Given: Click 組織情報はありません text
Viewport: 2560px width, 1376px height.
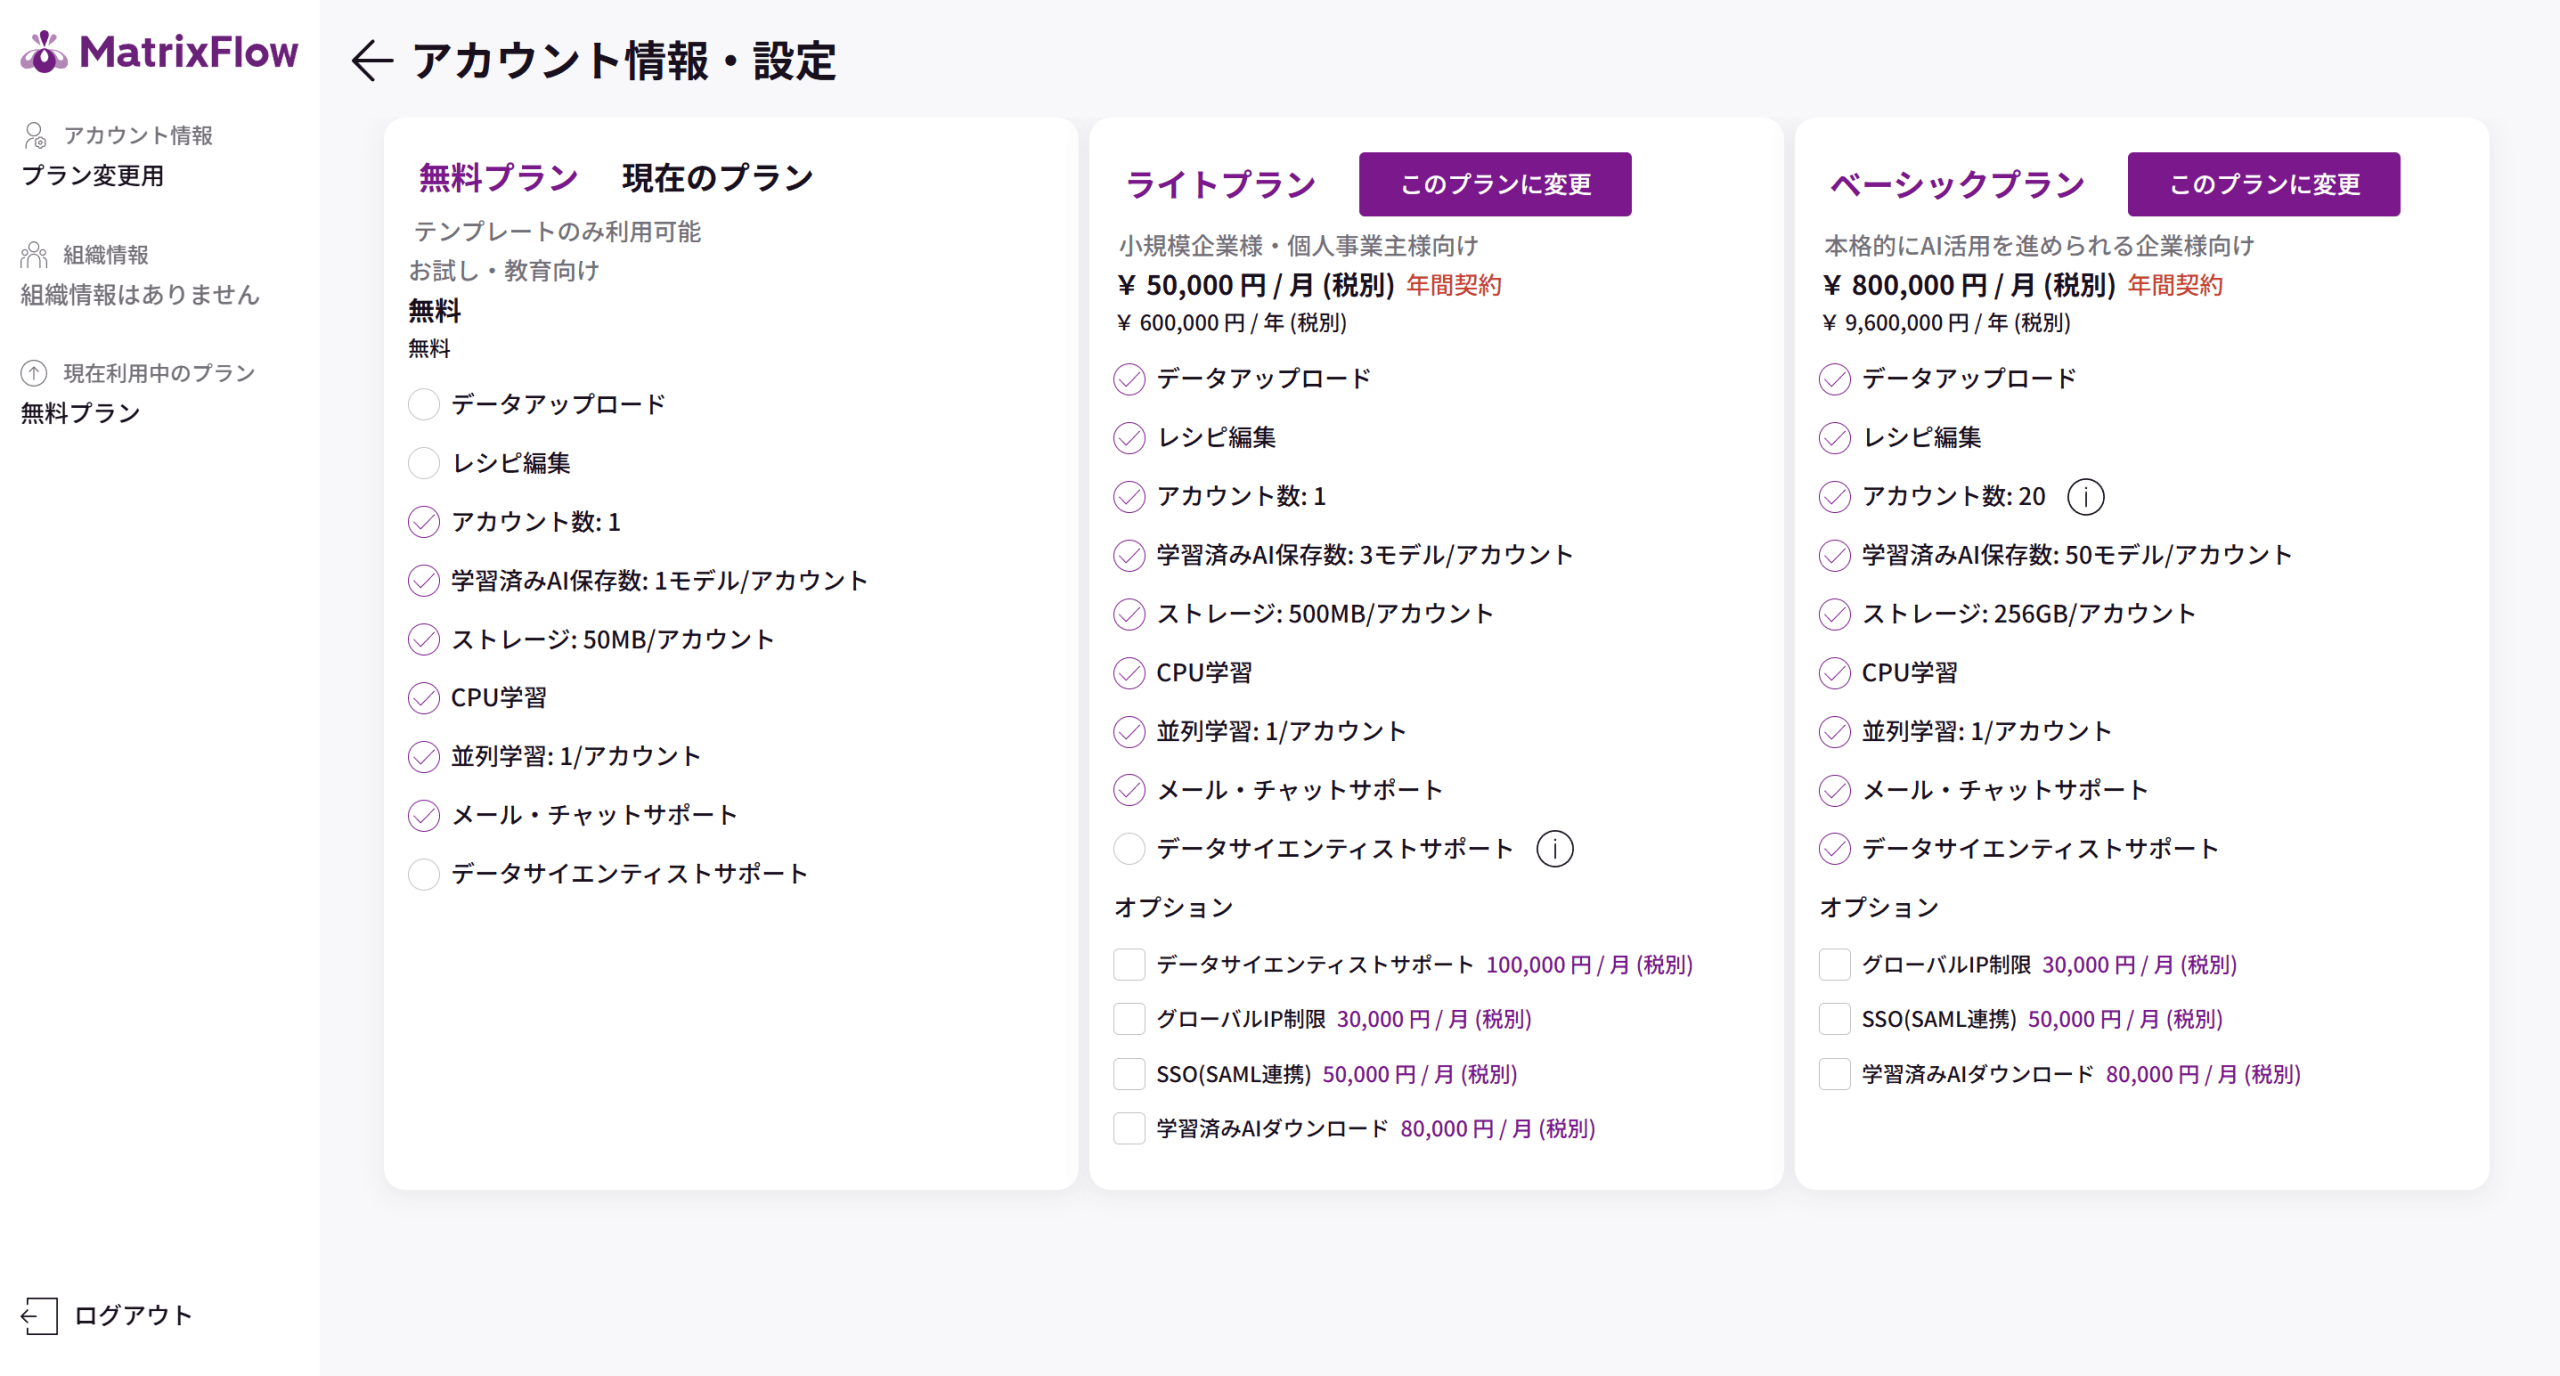Looking at the screenshot, I should coord(140,294).
